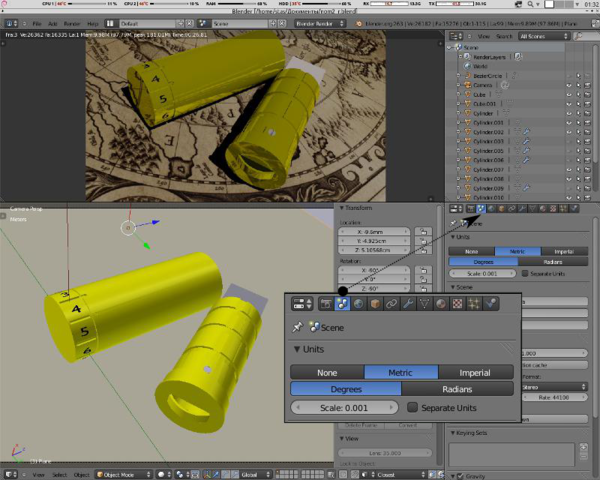The width and height of the screenshot is (600, 480).
Task: Click Metric button in small Properties panel
Action: (x=517, y=251)
